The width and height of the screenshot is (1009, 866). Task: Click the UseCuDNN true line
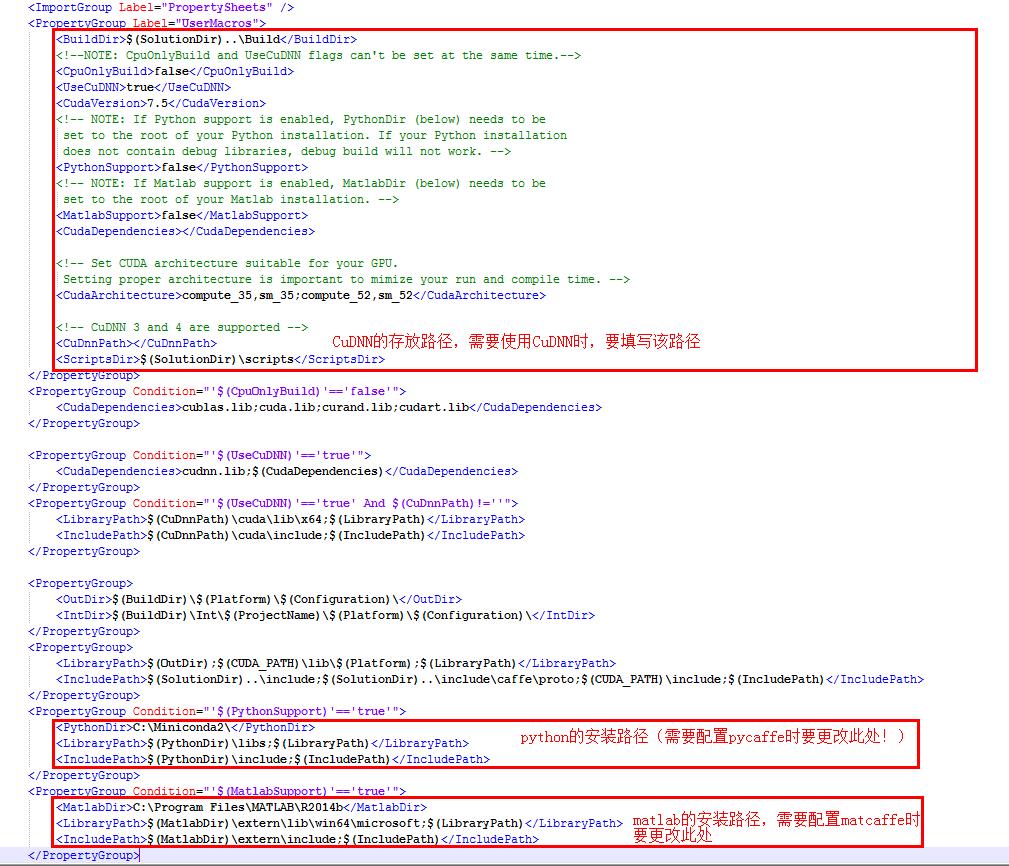coord(143,88)
